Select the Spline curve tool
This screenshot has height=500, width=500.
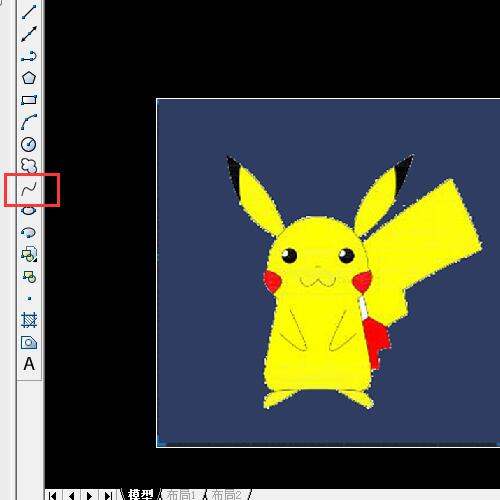click(29, 189)
